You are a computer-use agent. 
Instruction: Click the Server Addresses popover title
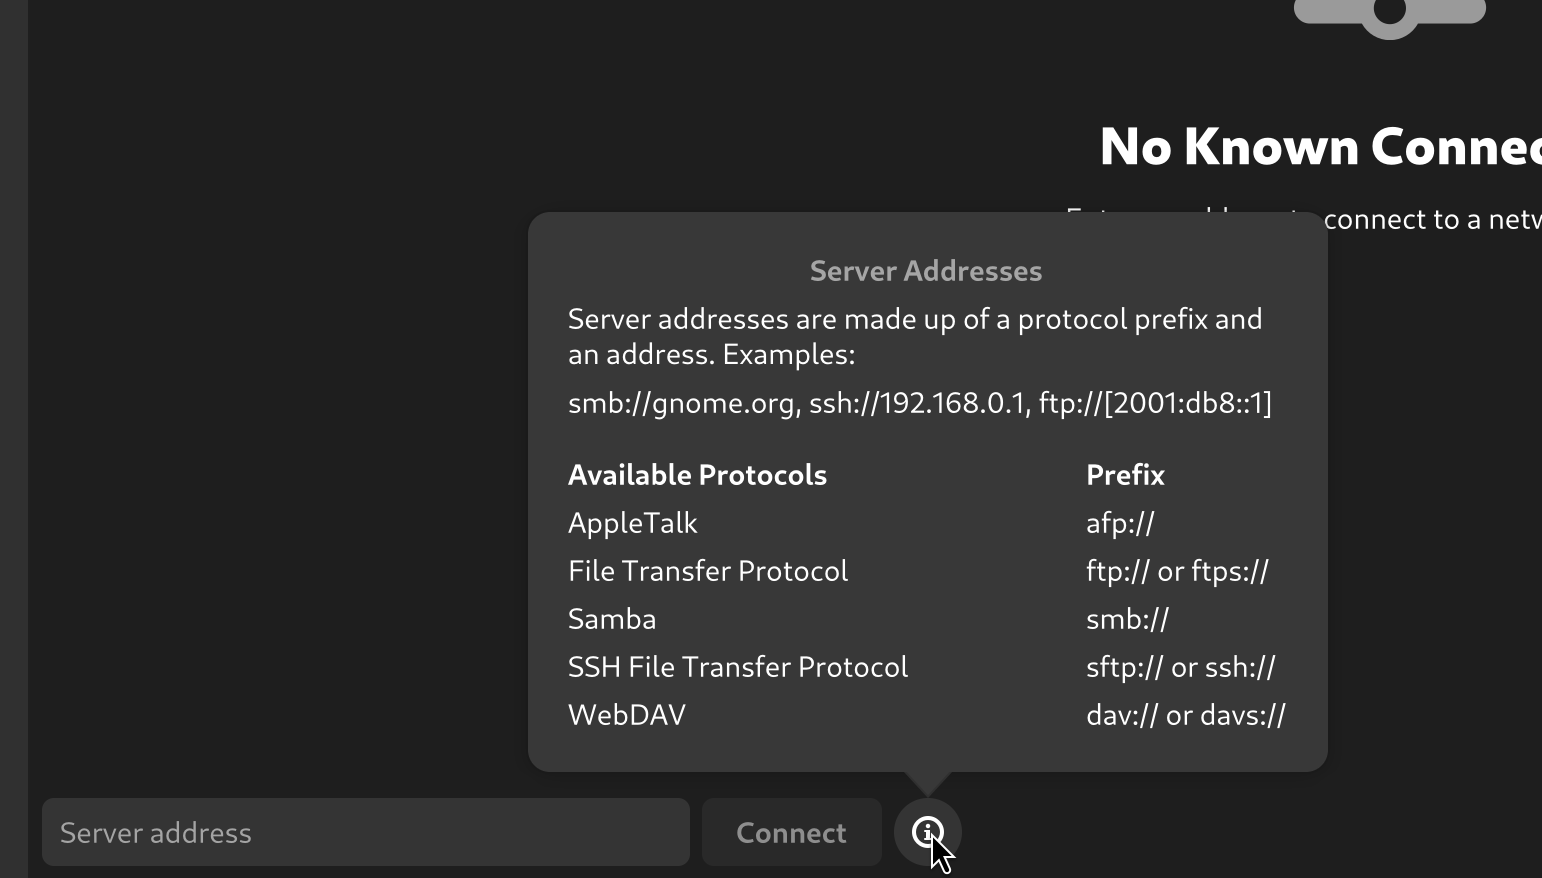coord(926,271)
